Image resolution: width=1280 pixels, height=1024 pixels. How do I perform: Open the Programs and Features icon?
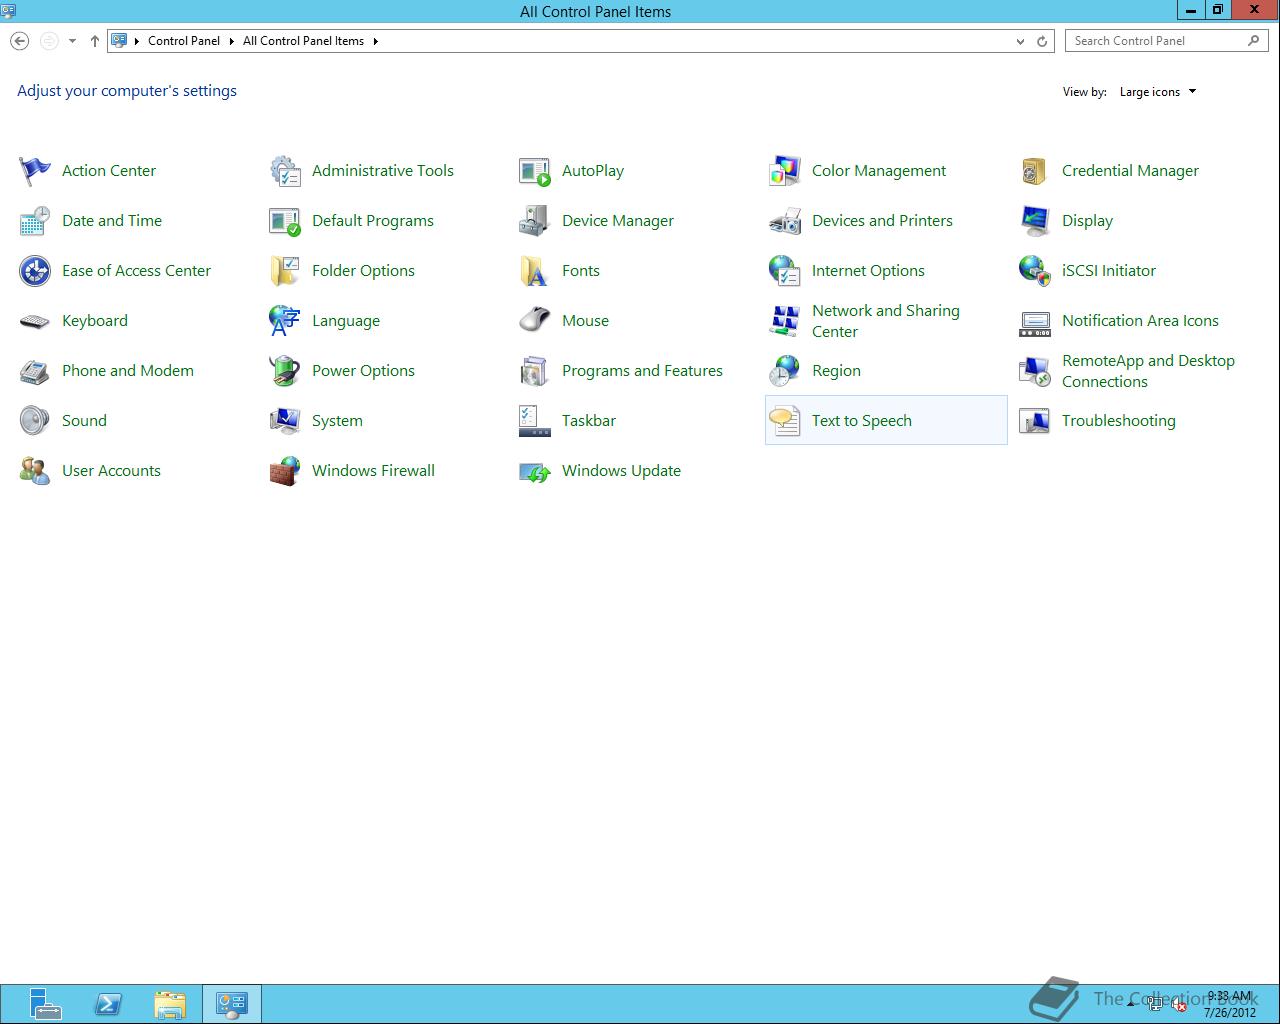pos(535,371)
